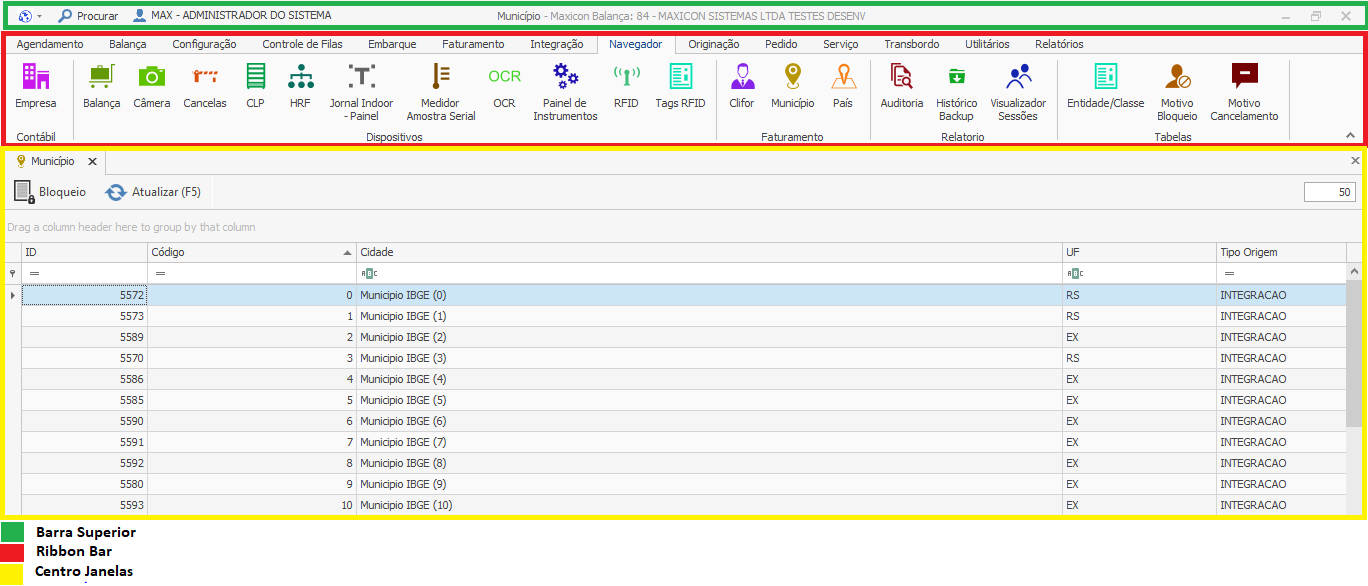Open the Entidade/Classe table icon
1368x586 pixels.
(1105, 87)
